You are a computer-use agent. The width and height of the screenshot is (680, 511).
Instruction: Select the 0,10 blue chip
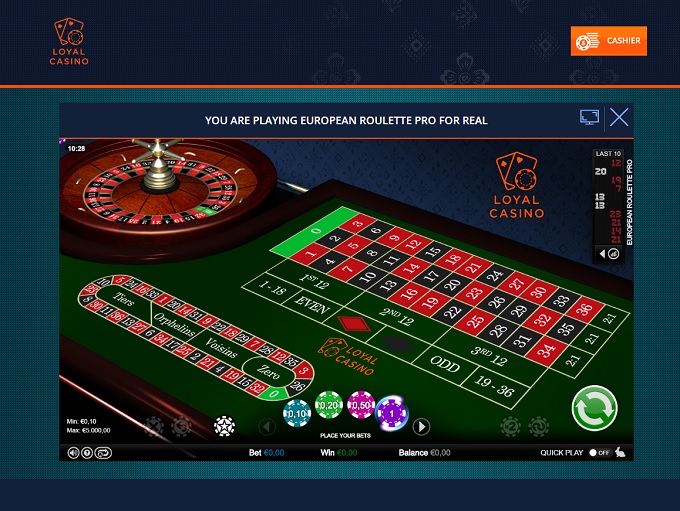[x=297, y=413]
